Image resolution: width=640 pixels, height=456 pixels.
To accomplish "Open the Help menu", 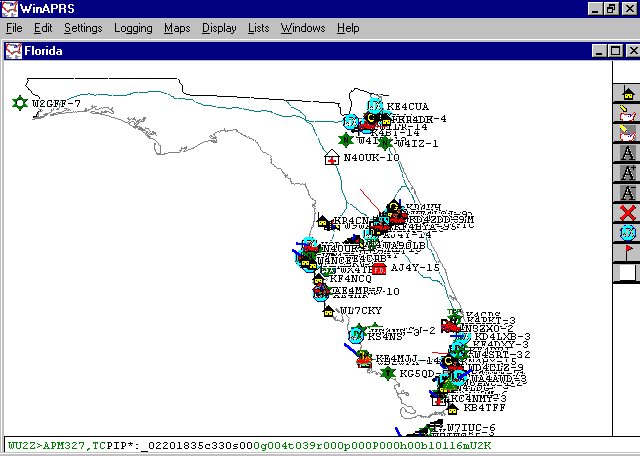I will 348,28.
